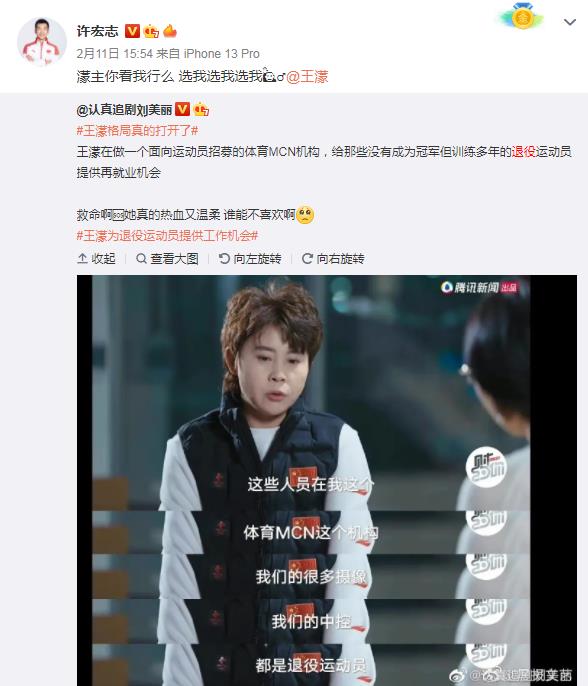Click the orange V verified badge beside 许宏志
This screenshot has height=686, width=588.
[132, 31]
